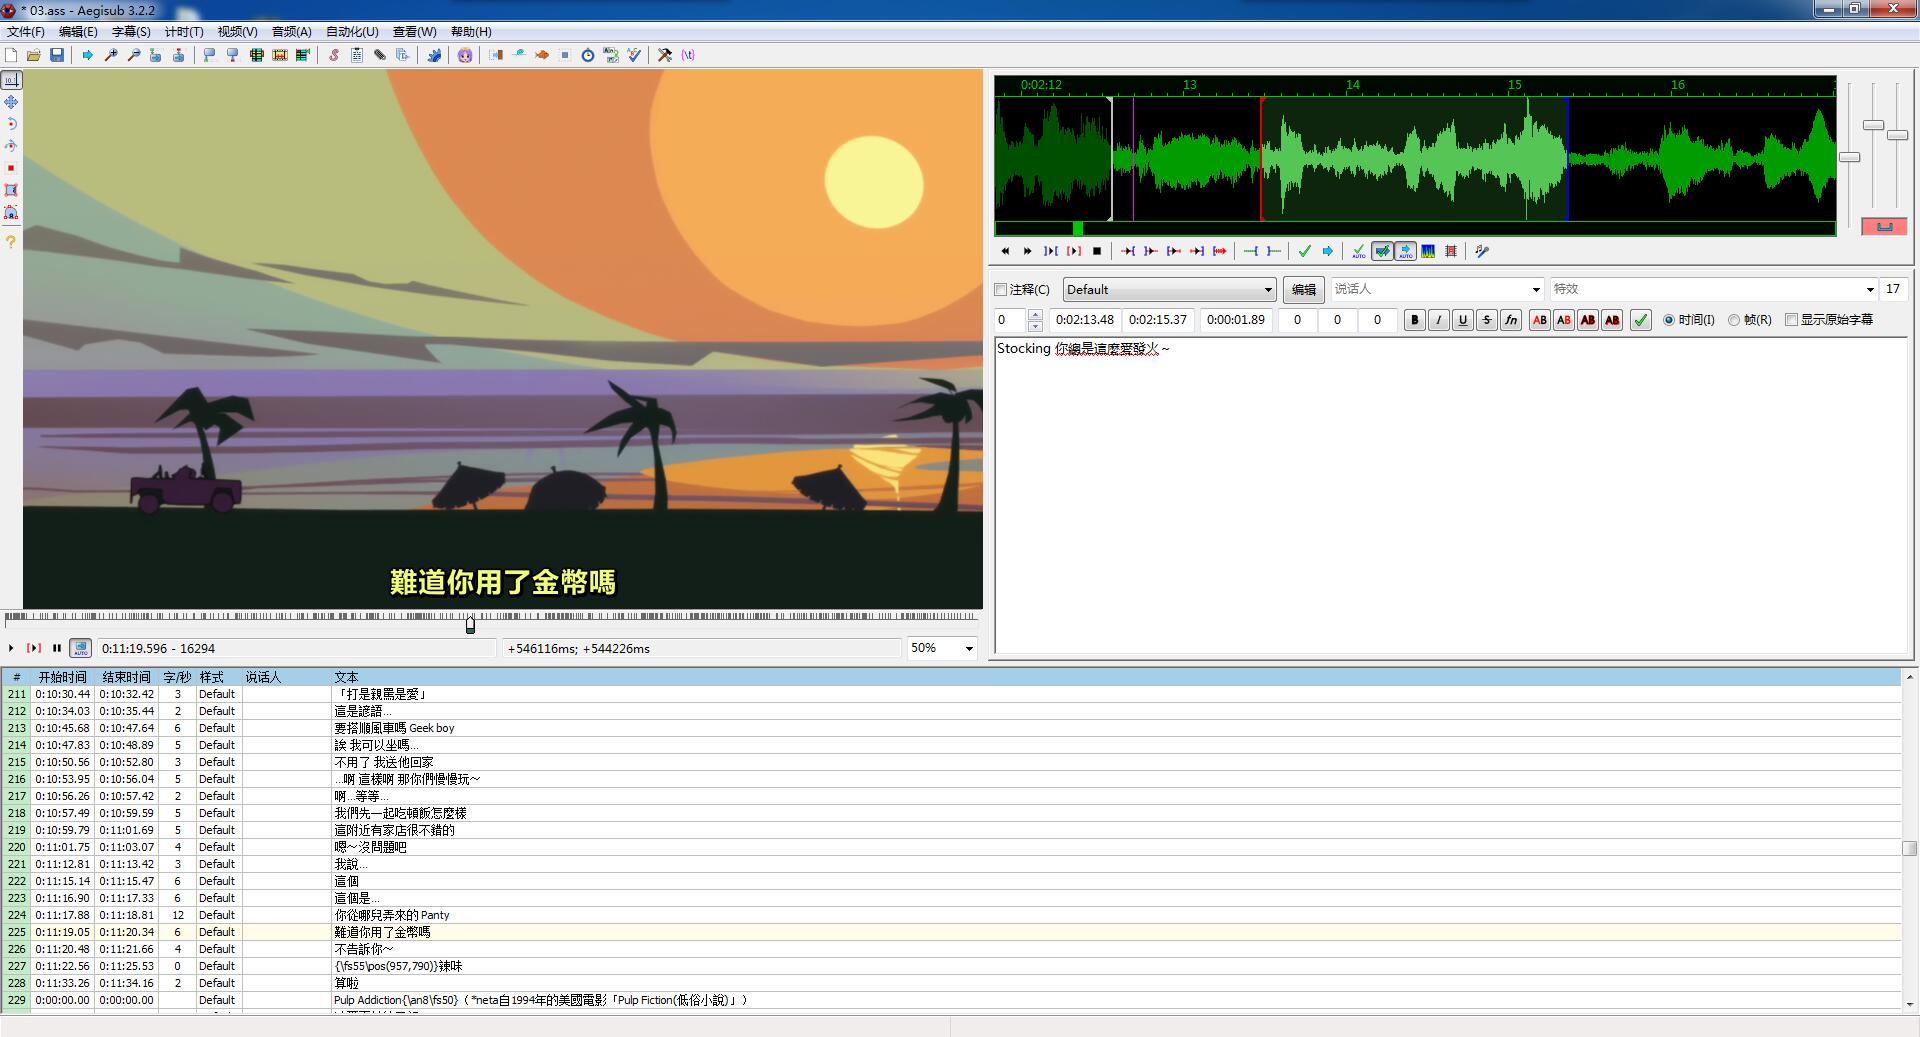The width and height of the screenshot is (1920, 1037).
Task: Toggle spectrum analyzer mode icon
Action: coord(1428,251)
